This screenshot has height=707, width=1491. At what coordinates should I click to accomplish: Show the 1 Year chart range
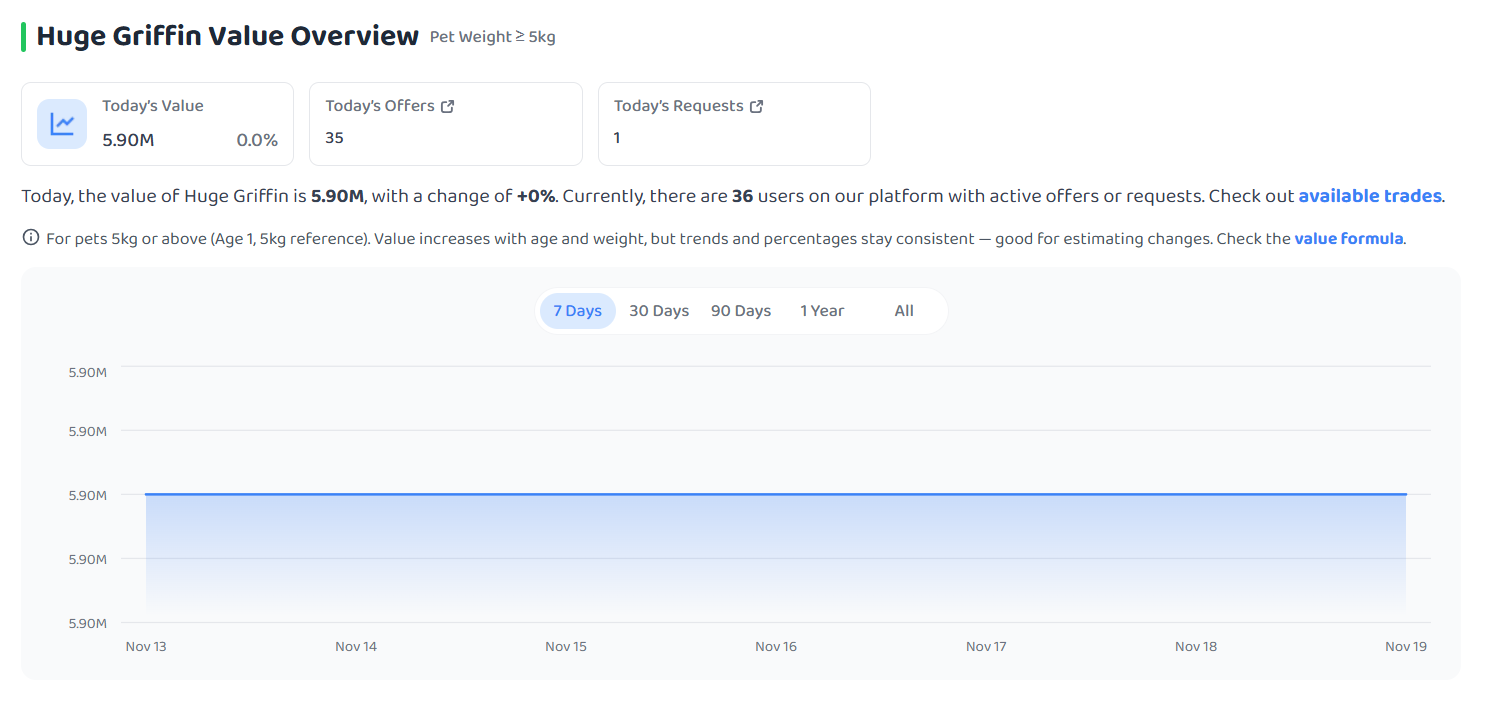[822, 311]
